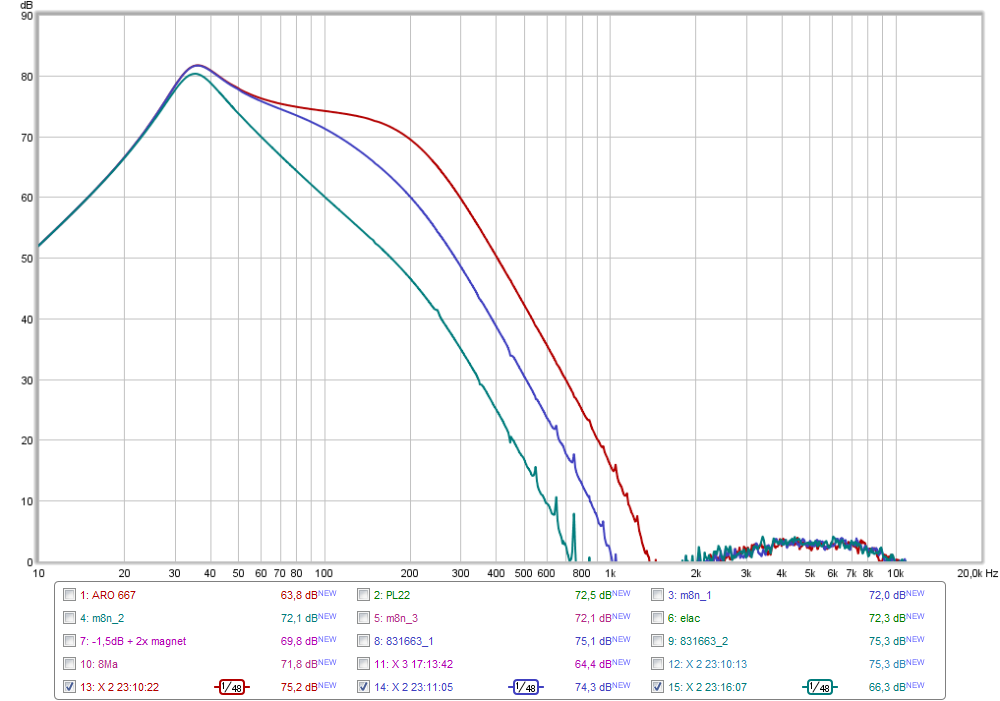Select the 75,1 dB value for 831663_1

(x=593, y=641)
